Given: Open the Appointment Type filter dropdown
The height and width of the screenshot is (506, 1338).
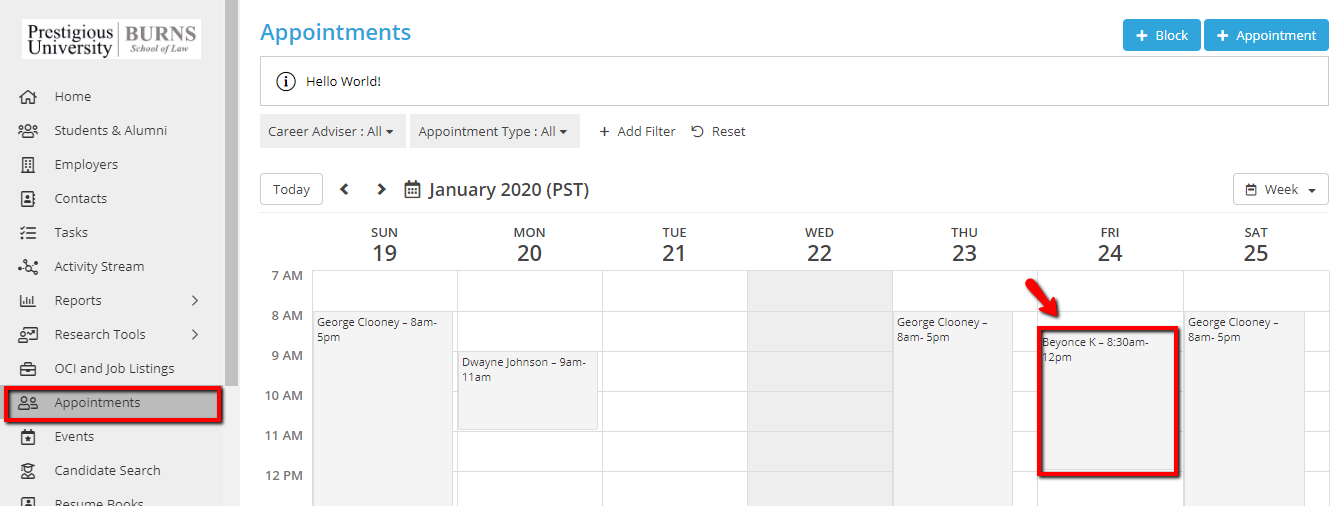Looking at the screenshot, I should (493, 132).
